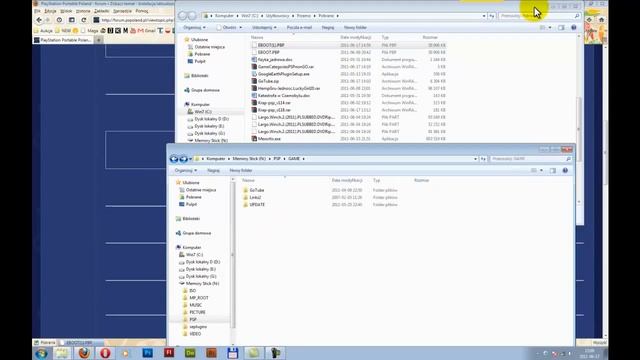Open MUSIC folder in navigation tree
This screenshot has width=640, height=360.
196,305
